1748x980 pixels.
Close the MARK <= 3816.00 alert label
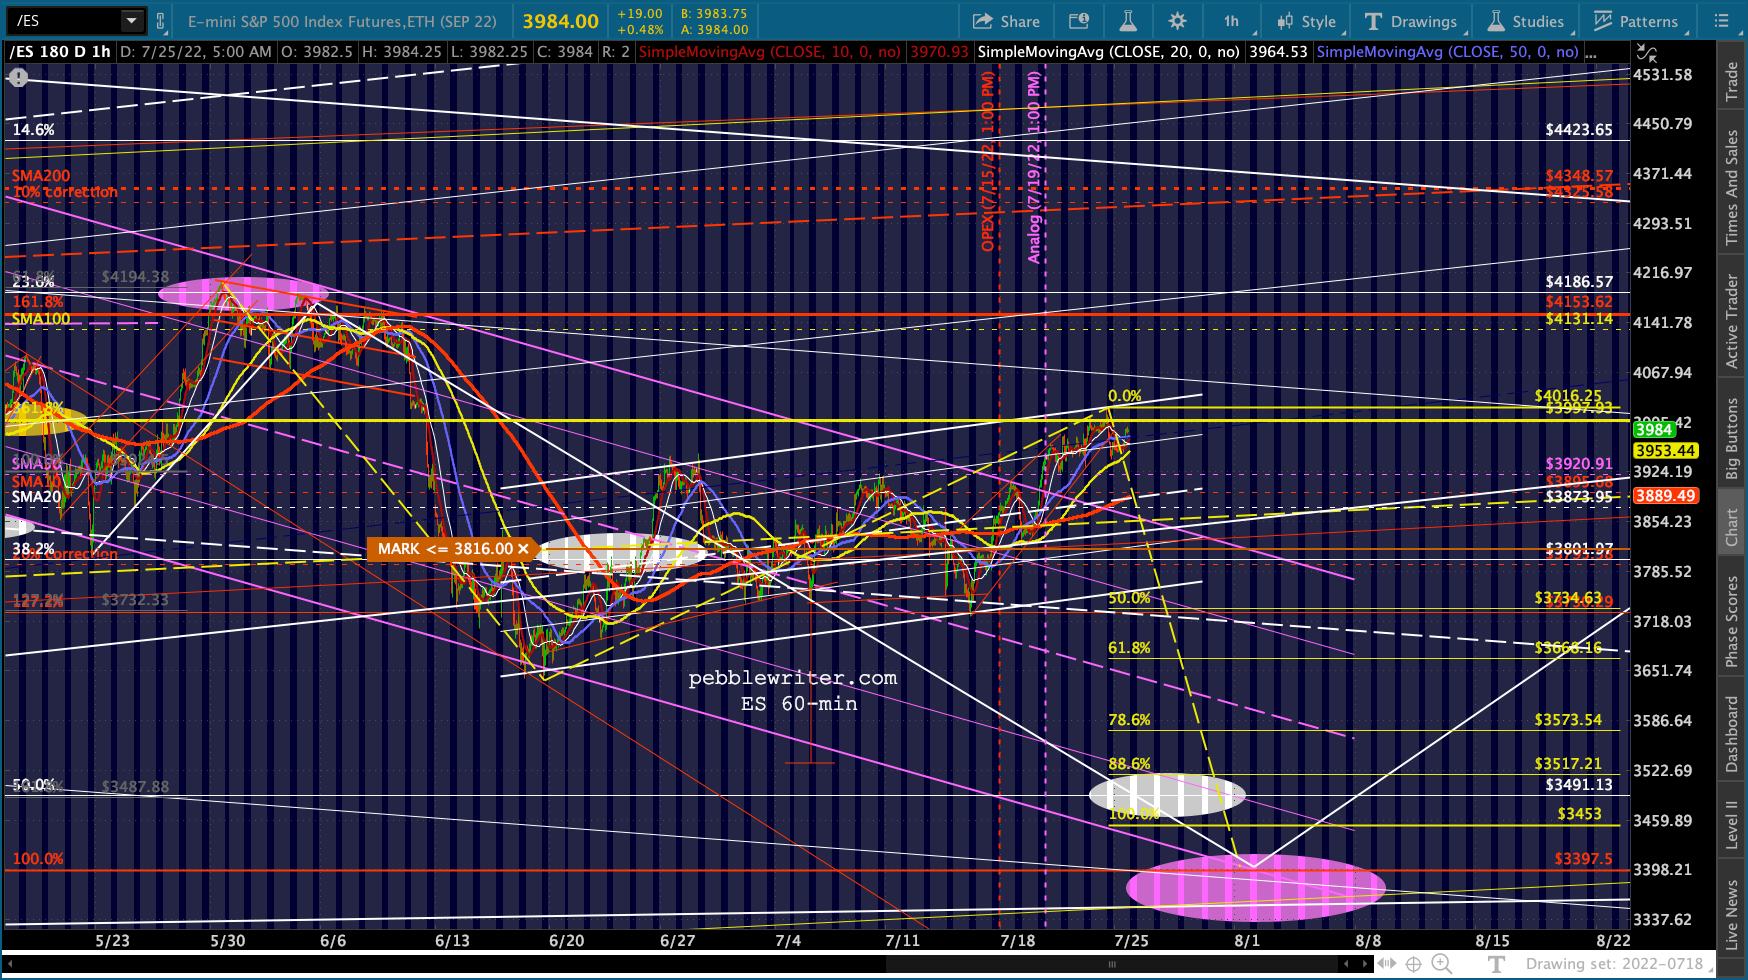pos(523,549)
